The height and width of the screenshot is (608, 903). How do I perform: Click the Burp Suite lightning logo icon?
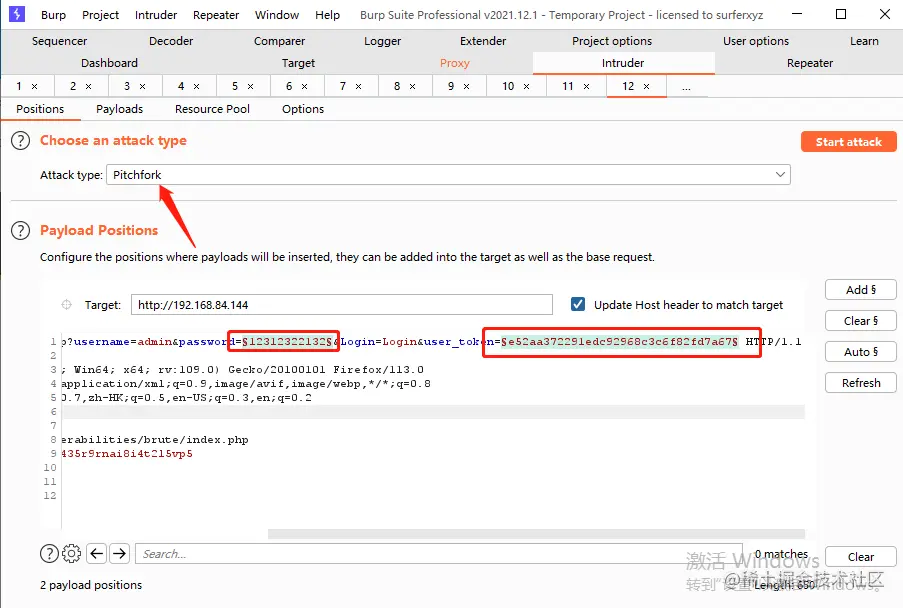point(17,14)
